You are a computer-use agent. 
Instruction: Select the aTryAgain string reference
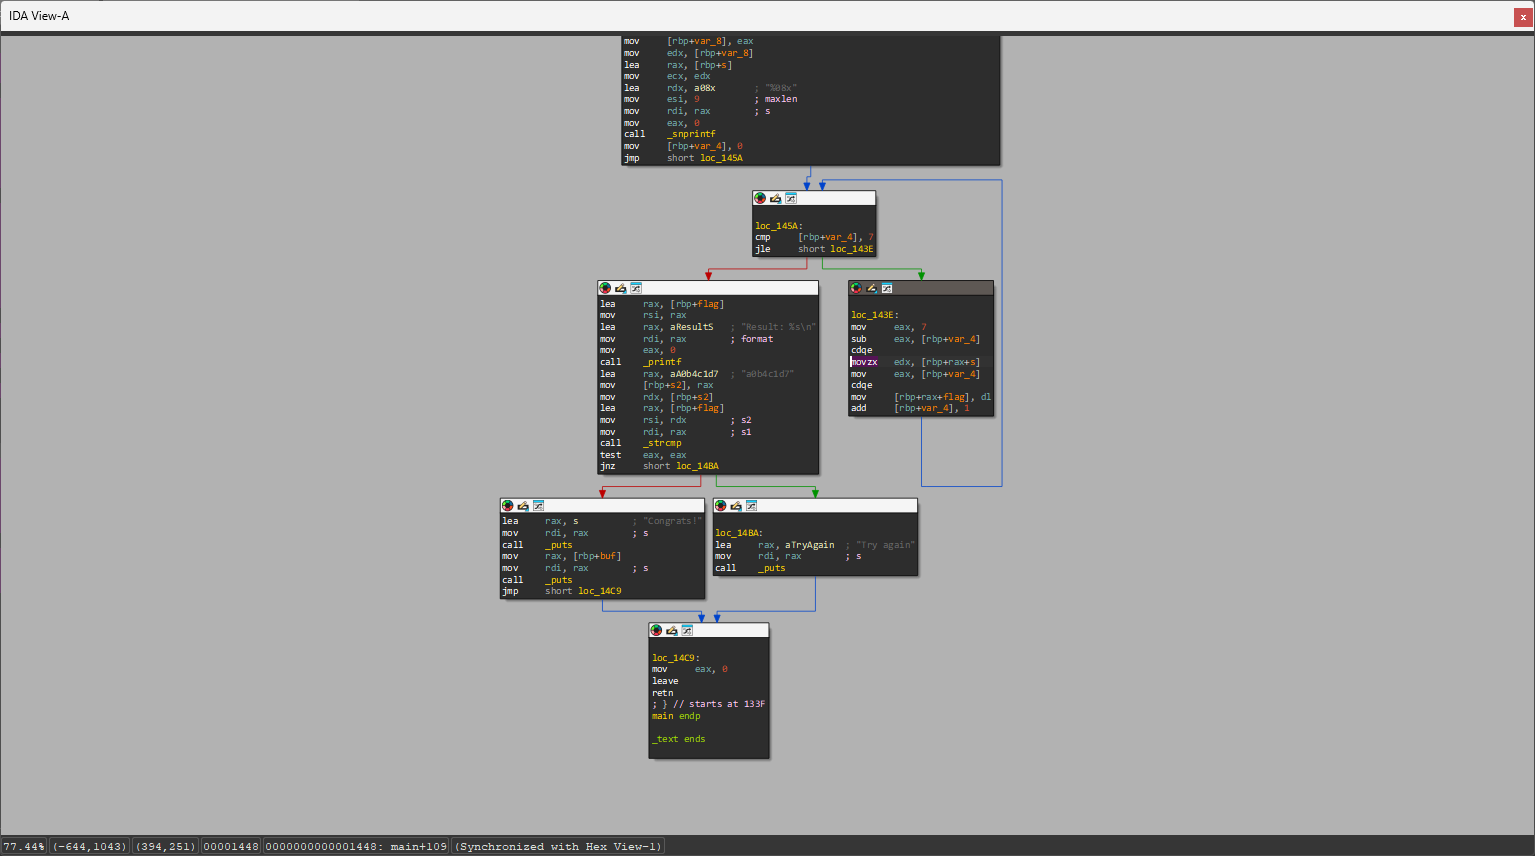pyautogui.click(x=809, y=545)
